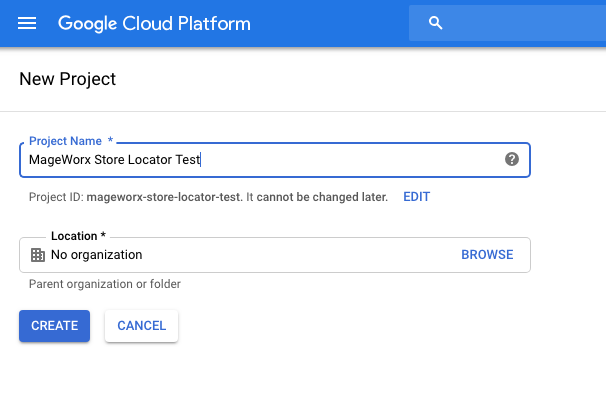Click the 'New Project' heading
Screen dimensions: 606x403
coord(68,79)
